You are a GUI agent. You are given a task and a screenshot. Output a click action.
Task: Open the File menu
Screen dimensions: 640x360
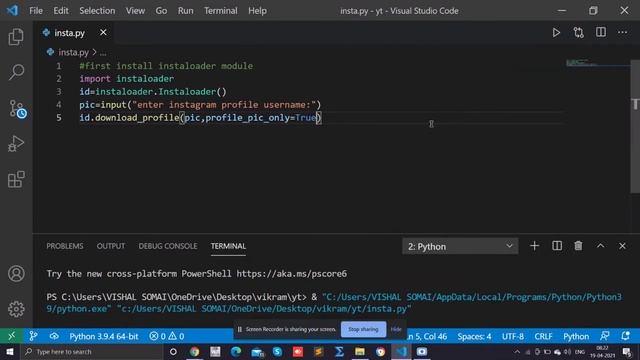click(36, 11)
